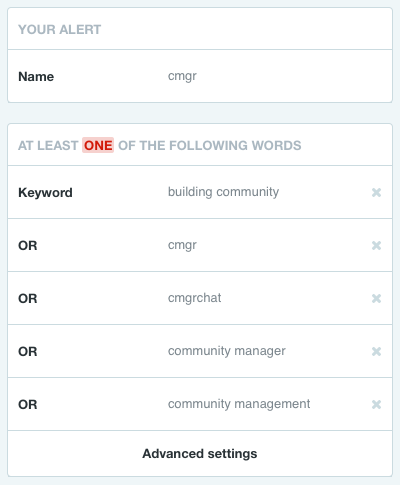Delete the community manager keyword
The height and width of the screenshot is (485, 400).
tap(376, 351)
